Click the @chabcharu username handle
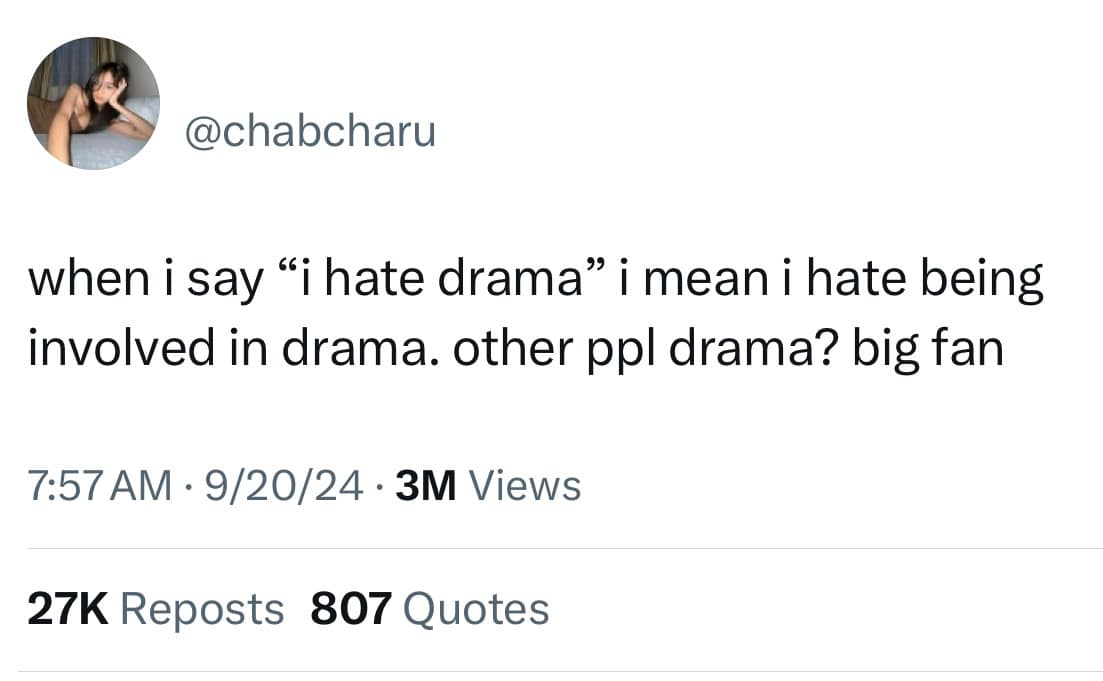This screenshot has width=1103, height=681. (310, 131)
